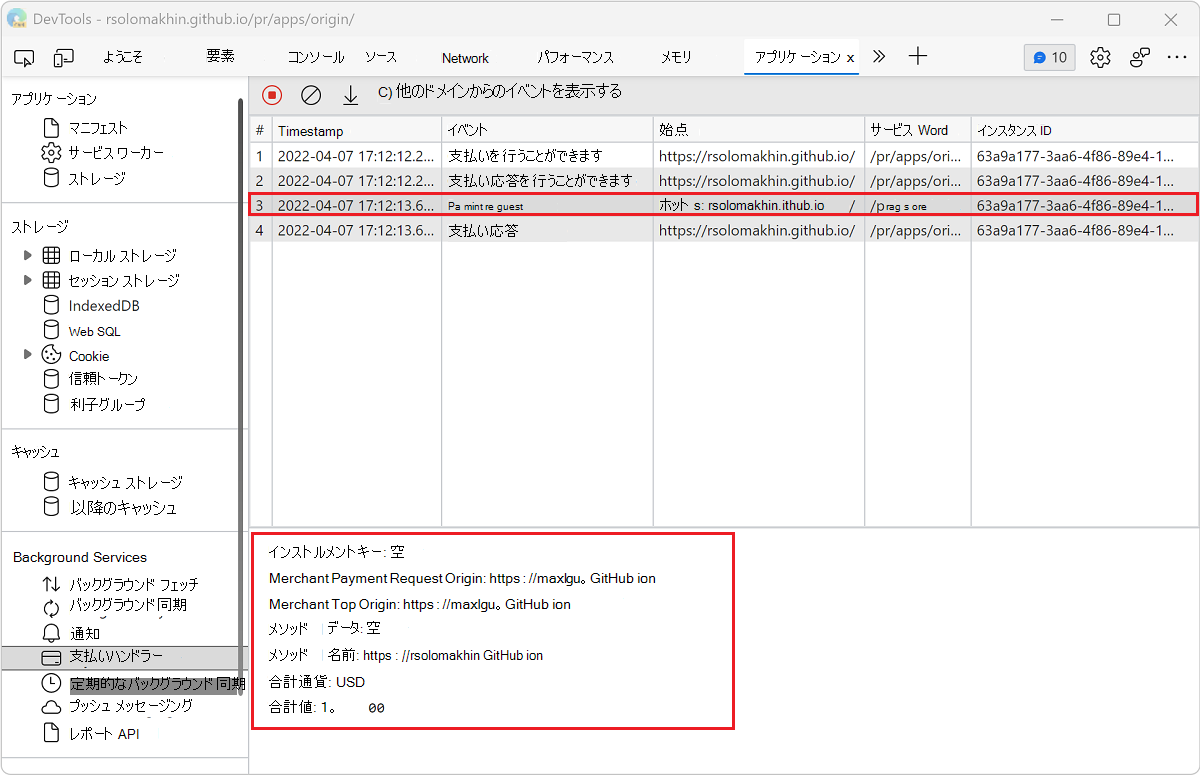Viewport: 1200px width, 775px height.
Task: Select the ストレージ cylinder icon under アプリケーション
Action: click(x=51, y=178)
